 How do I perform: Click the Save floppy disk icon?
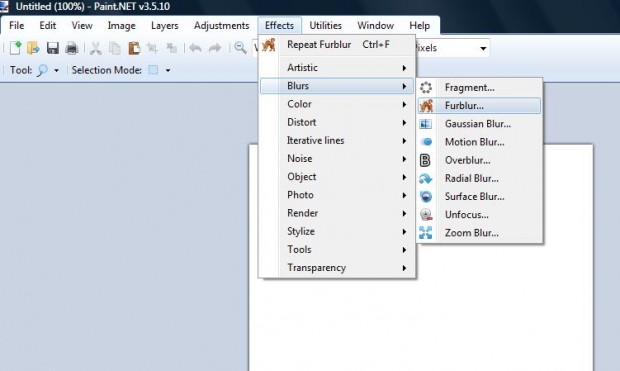(53, 48)
